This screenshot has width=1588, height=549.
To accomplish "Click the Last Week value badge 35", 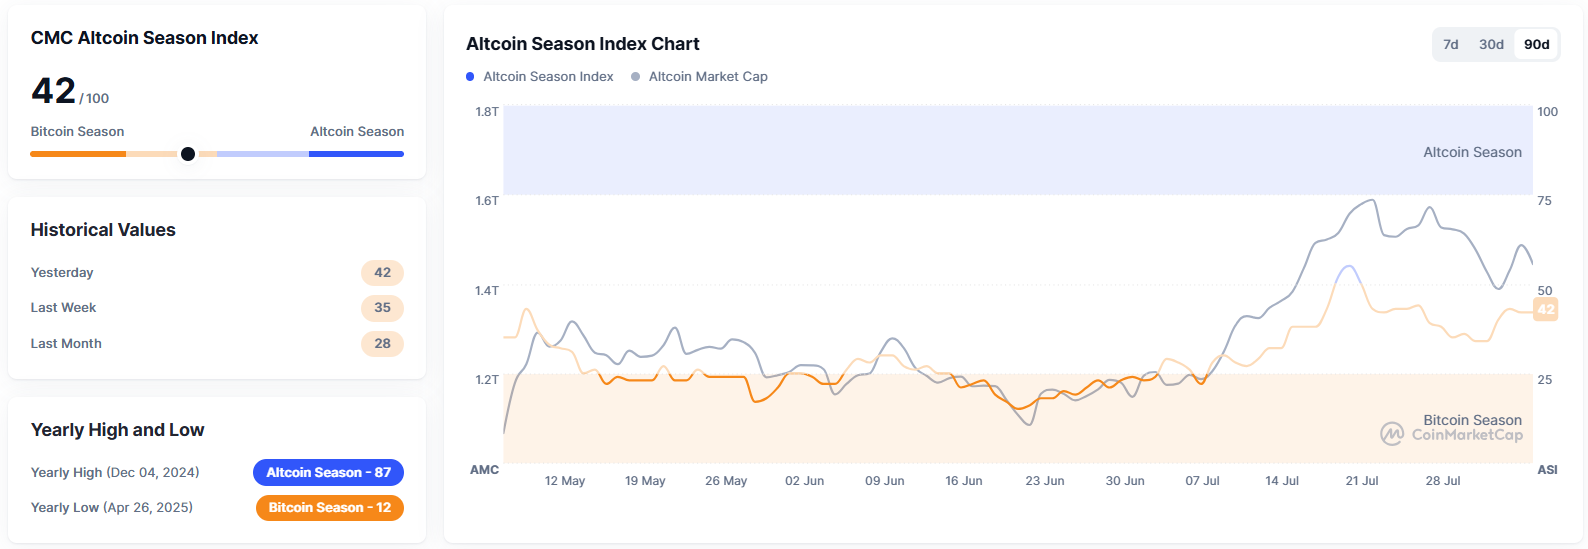I will [x=382, y=308].
